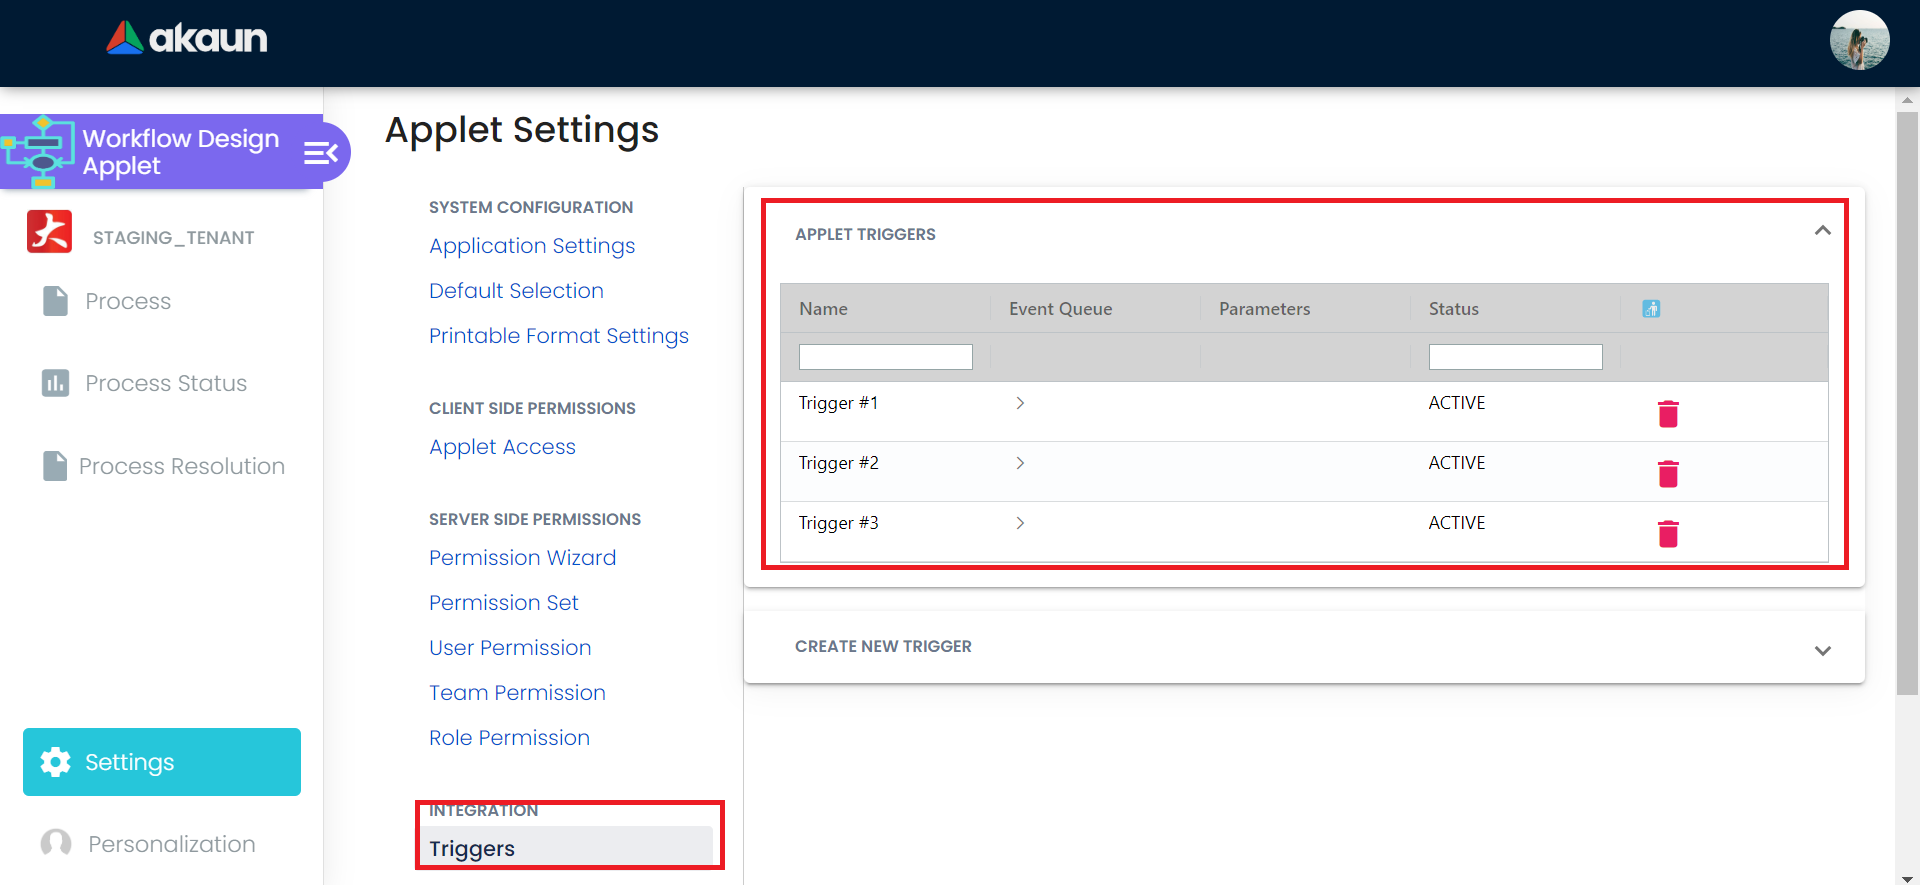Click the Name filter input field
The width and height of the screenshot is (1920, 885).
pyautogui.click(x=885, y=357)
